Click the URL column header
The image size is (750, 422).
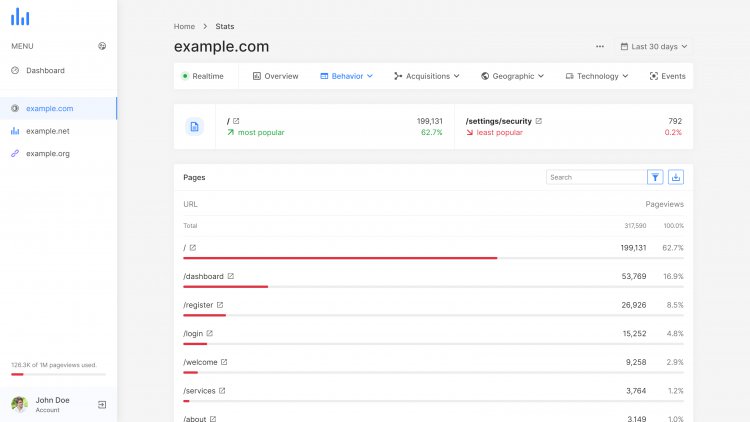pos(190,204)
